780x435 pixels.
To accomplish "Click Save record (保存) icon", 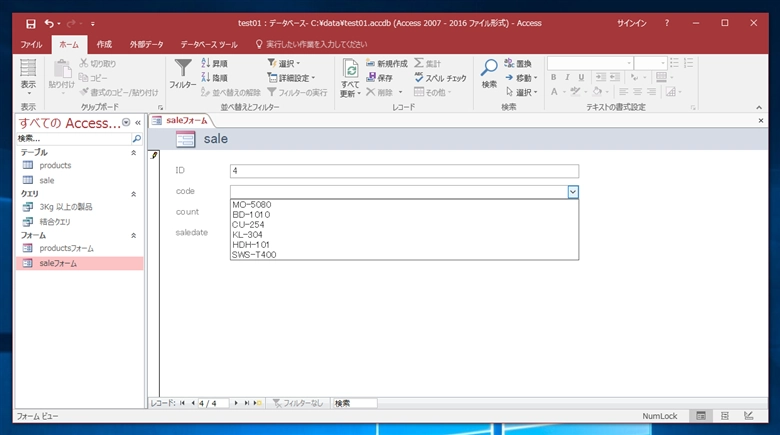I will click(x=371, y=78).
